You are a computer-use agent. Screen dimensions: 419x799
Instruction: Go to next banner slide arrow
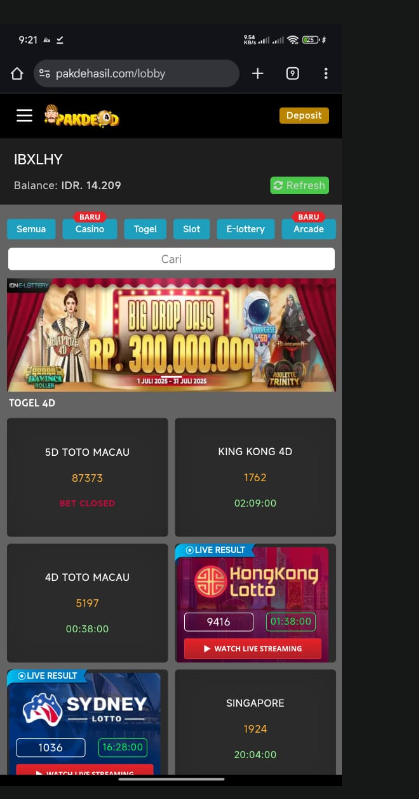(x=311, y=335)
